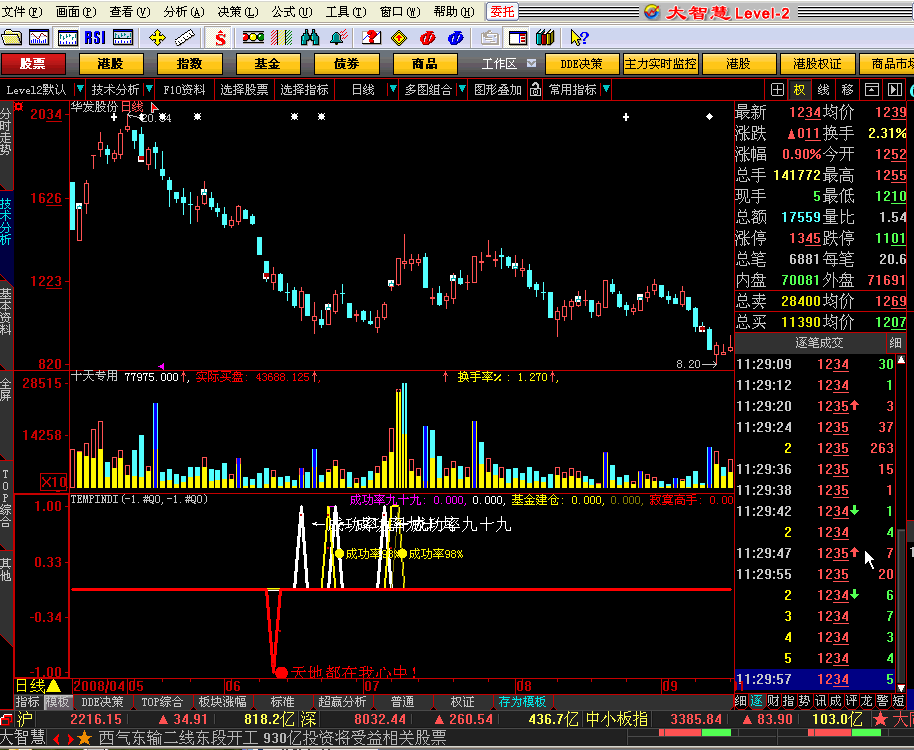
Task: Switch to the 超赢分析 bottom tab
Action: point(342,702)
